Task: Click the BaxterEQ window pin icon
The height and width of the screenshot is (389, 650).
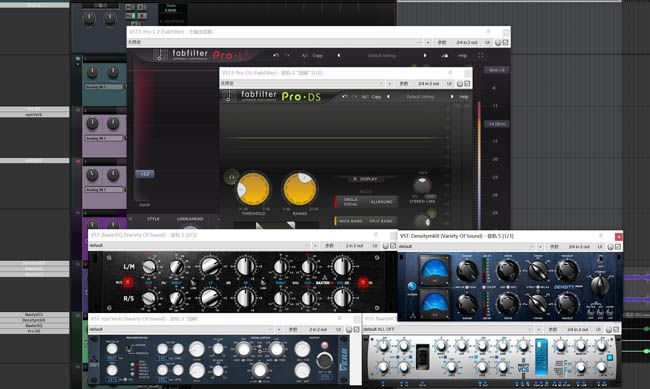Action: click(x=376, y=234)
